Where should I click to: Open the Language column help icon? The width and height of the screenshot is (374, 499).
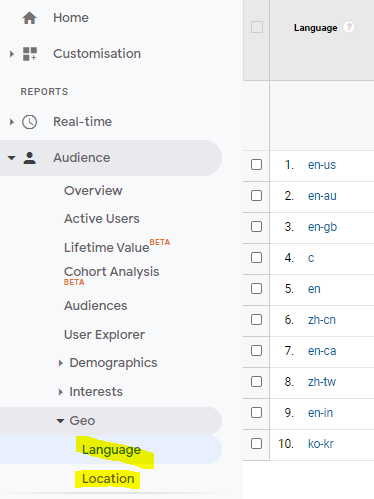pos(349,27)
